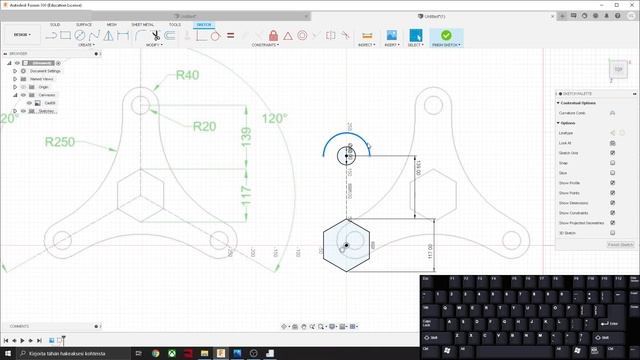Select the Line sketch tool

pos(51,36)
